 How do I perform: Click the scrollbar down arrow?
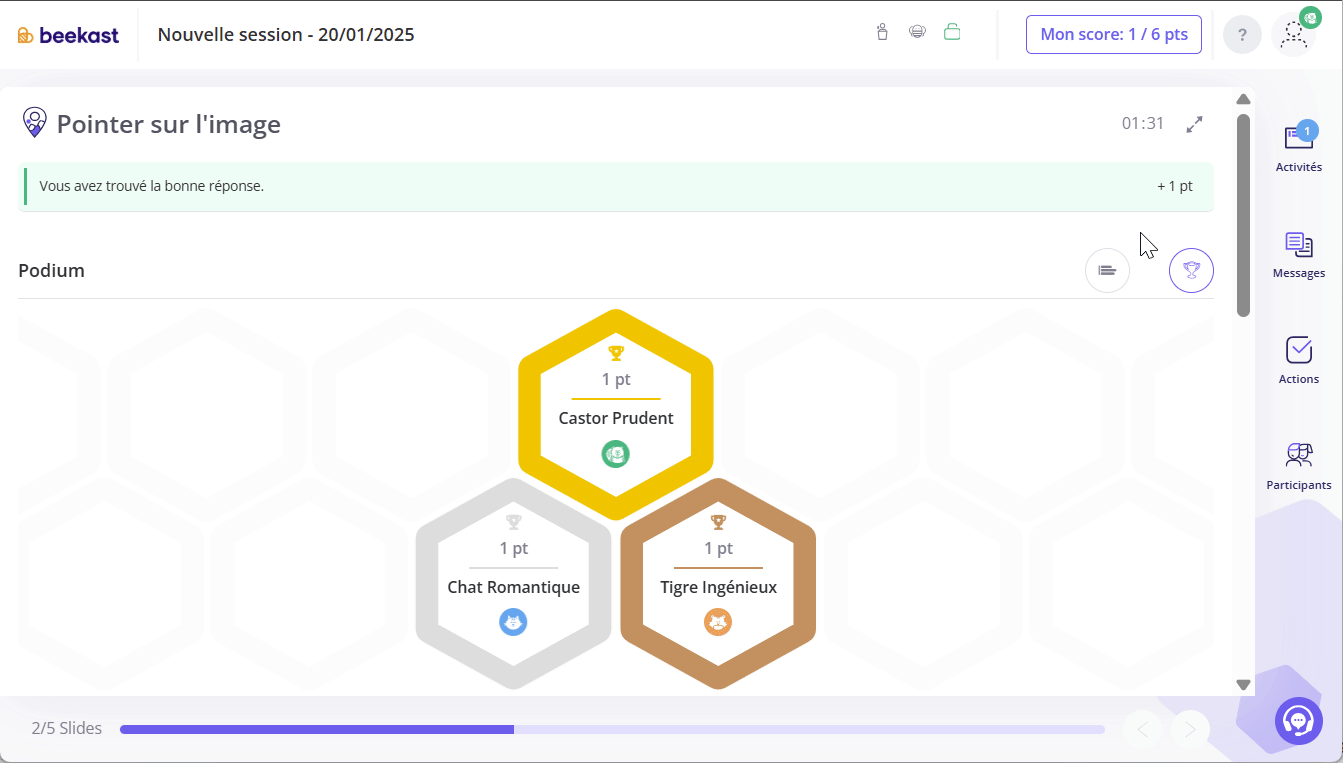coord(1243,685)
